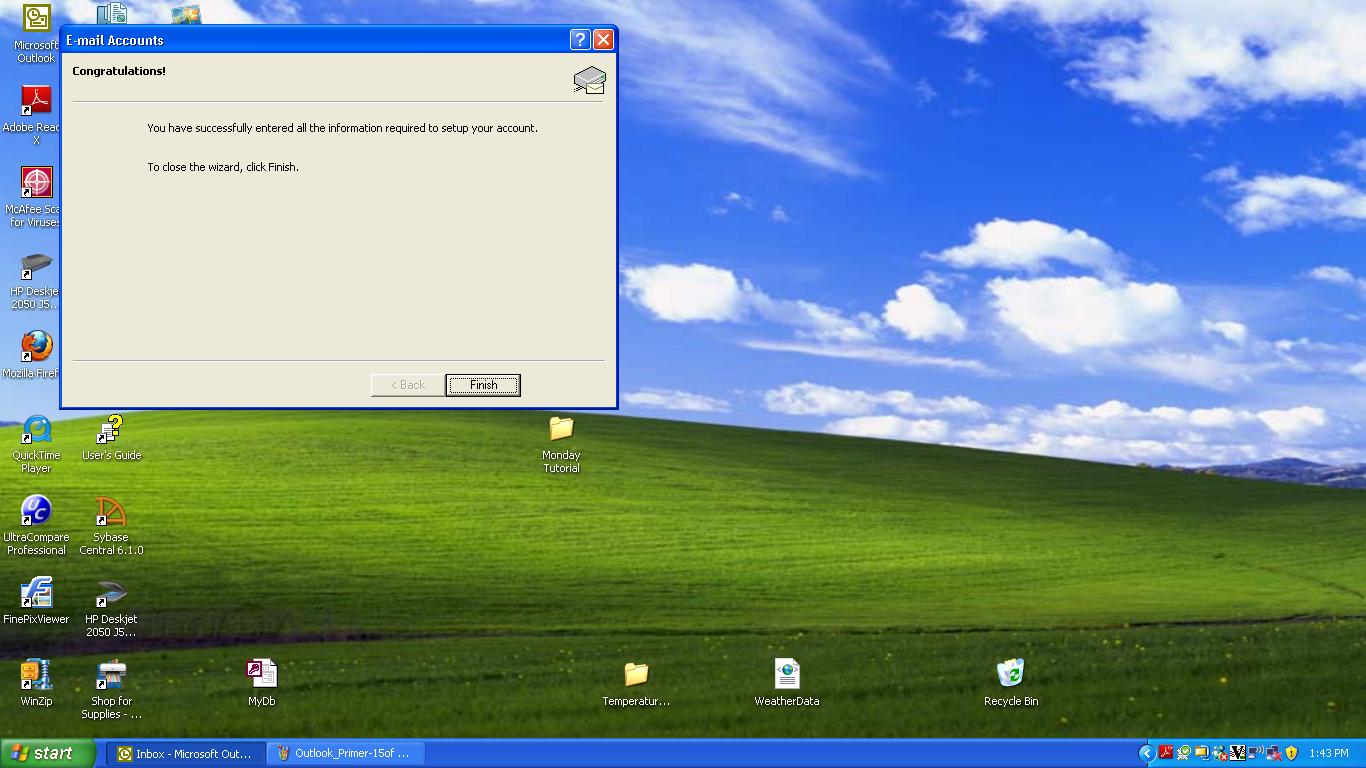Launch Adobe Reader X from desktop

point(36,102)
